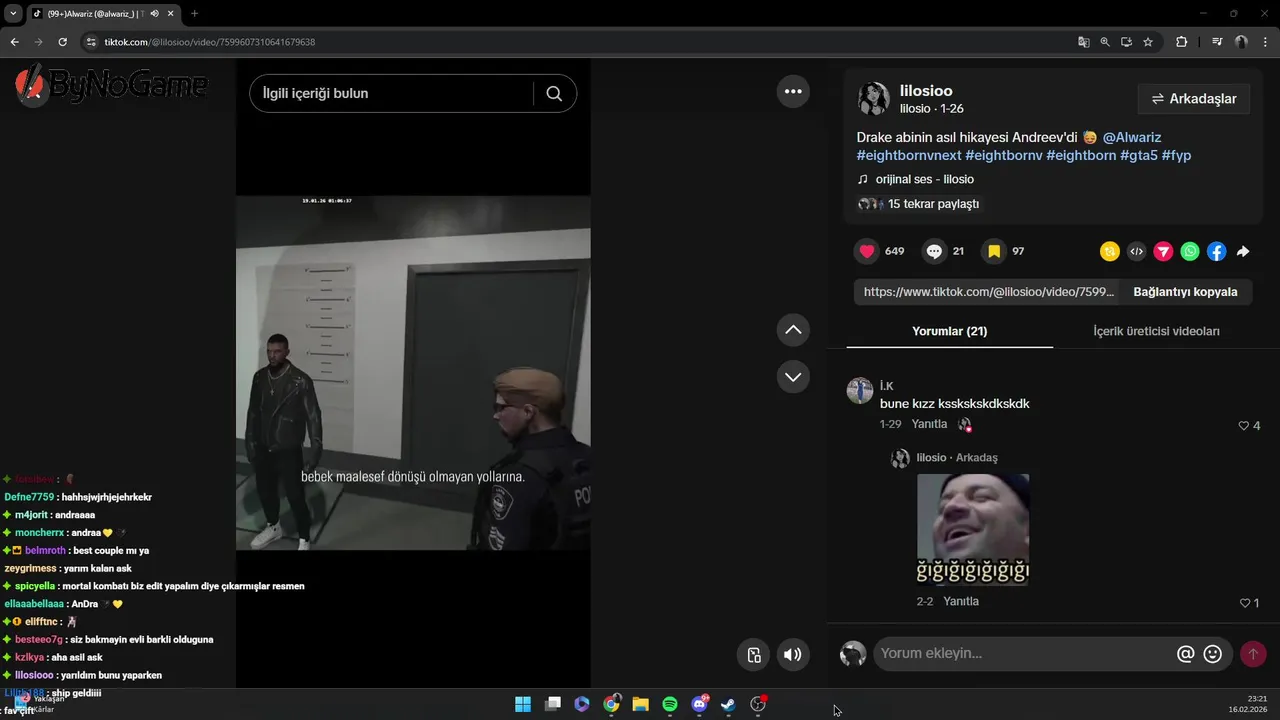1280x720 pixels.
Task: Repost using the yellow repost icon
Action: click(1109, 252)
